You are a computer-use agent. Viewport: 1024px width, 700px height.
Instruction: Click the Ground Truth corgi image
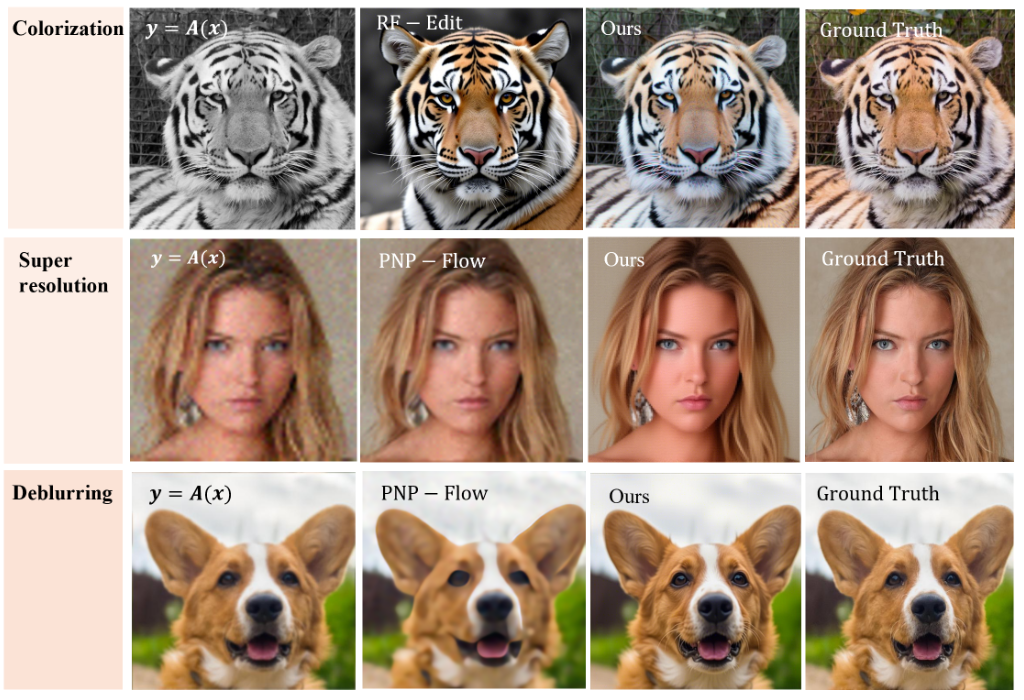tap(910, 581)
